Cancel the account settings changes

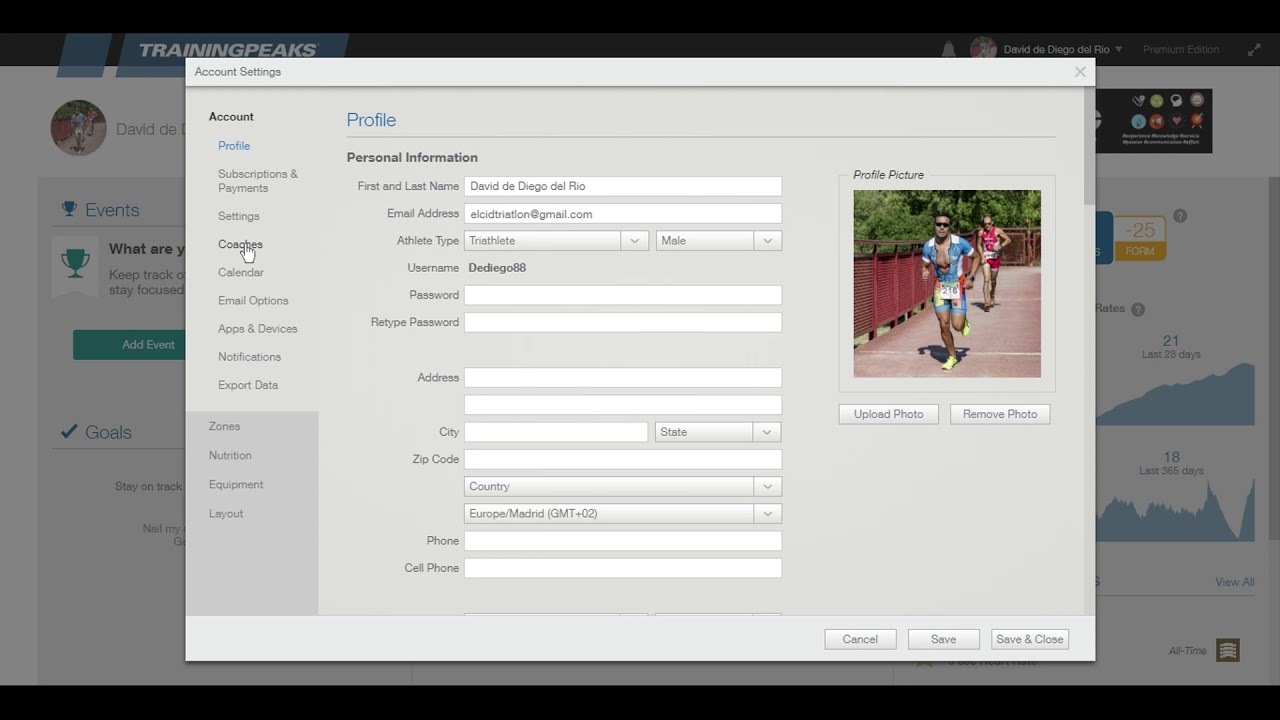(x=860, y=639)
